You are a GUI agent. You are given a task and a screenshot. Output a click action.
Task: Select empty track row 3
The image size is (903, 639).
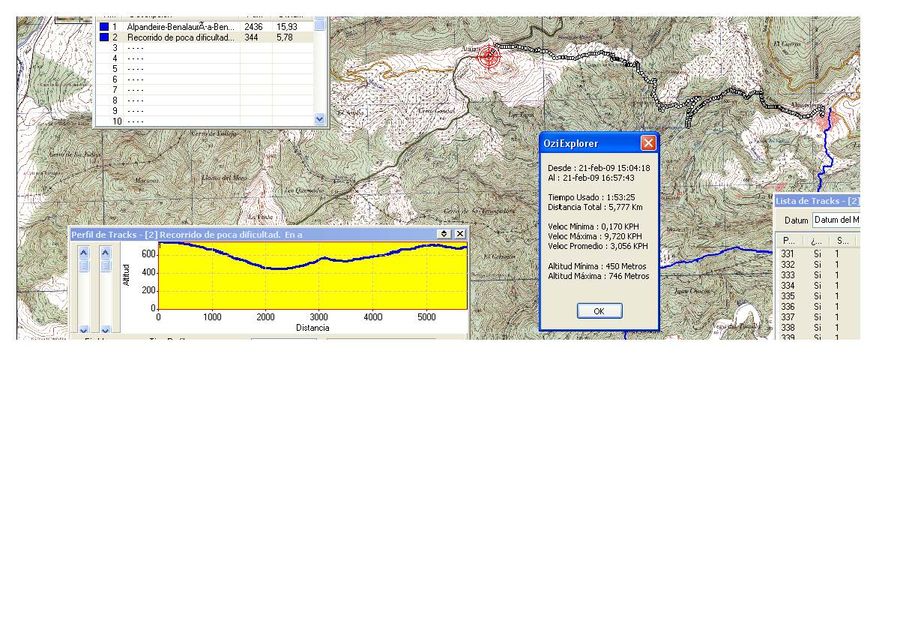point(204,48)
